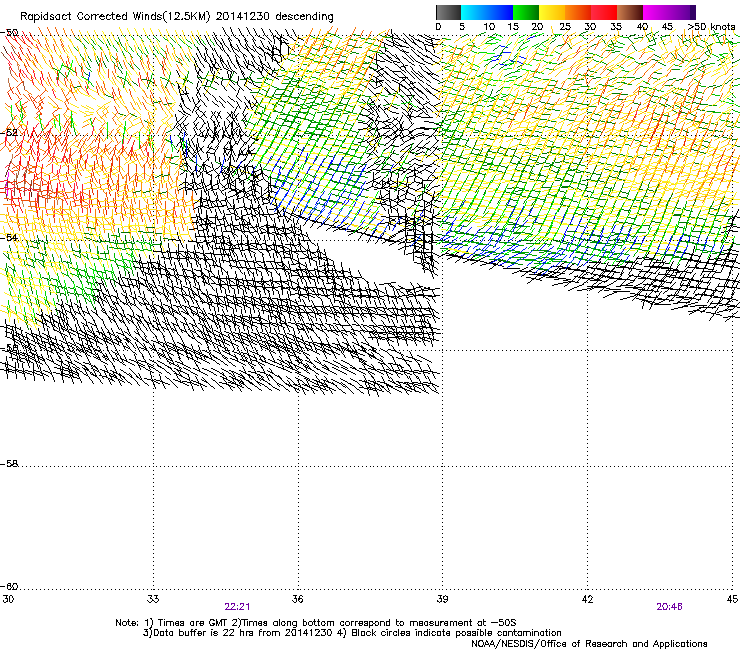Click the cyan 5-10 knots legend swatch
This screenshot has height=650, width=740.
pos(474,12)
